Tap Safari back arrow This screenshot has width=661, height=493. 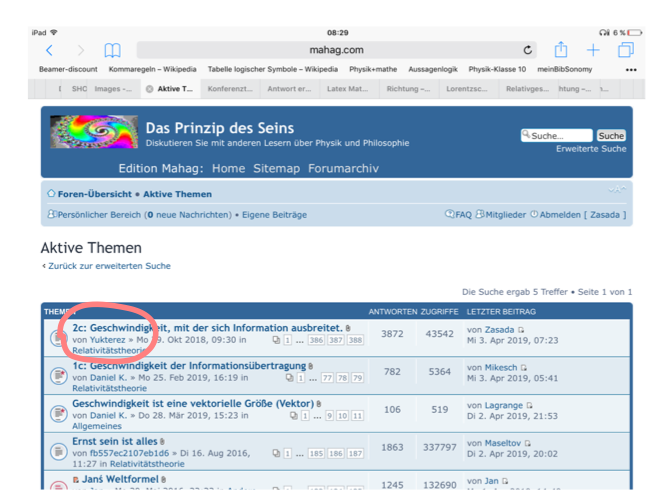pyautogui.click(x=49, y=50)
